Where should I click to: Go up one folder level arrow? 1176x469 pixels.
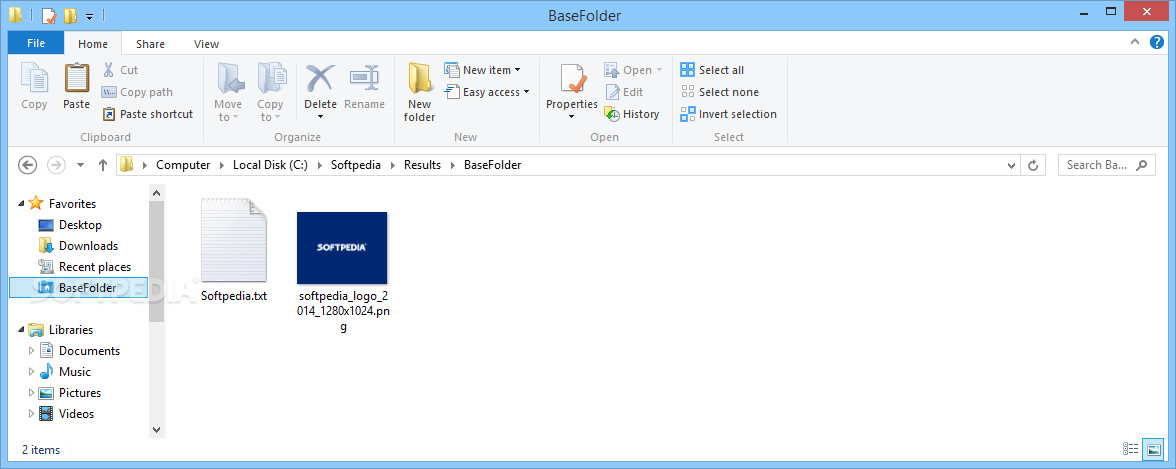point(104,166)
